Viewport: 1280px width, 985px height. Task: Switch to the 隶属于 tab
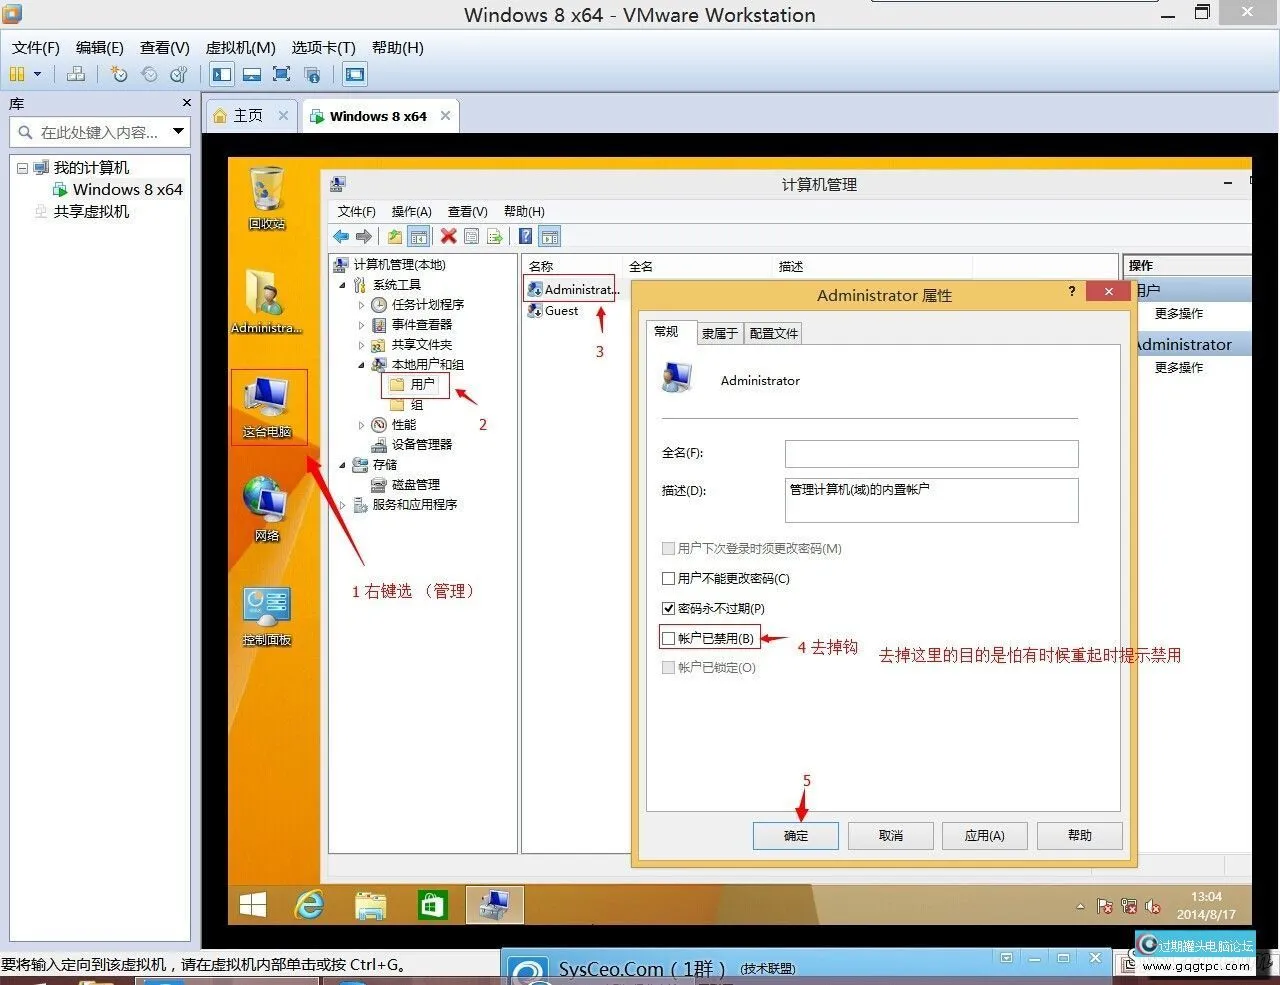[x=719, y=333]
